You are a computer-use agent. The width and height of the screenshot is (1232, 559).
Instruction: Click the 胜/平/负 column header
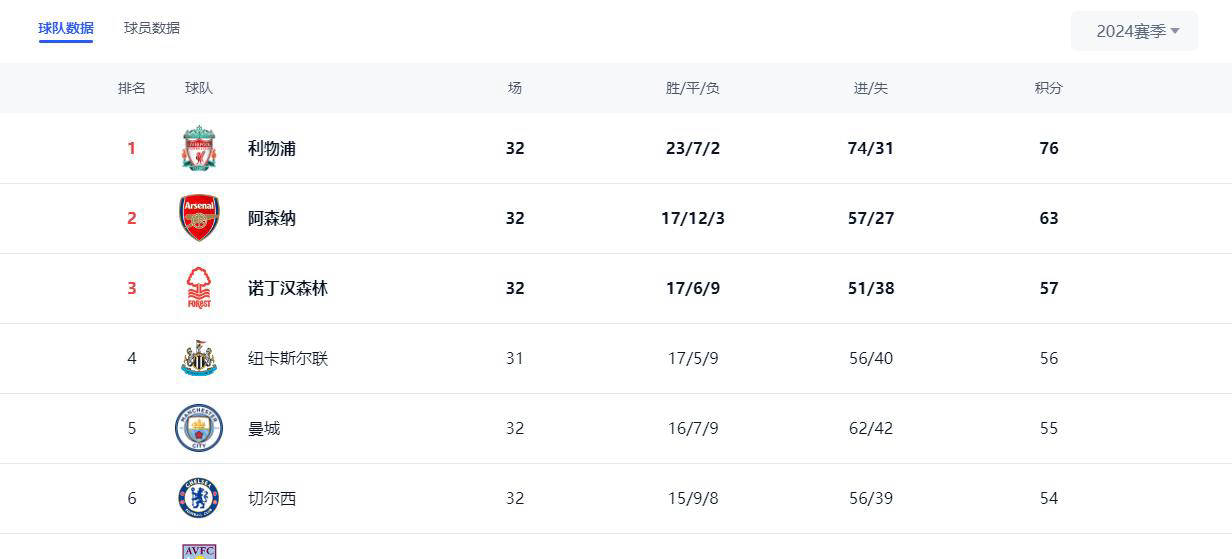[692, 88]
